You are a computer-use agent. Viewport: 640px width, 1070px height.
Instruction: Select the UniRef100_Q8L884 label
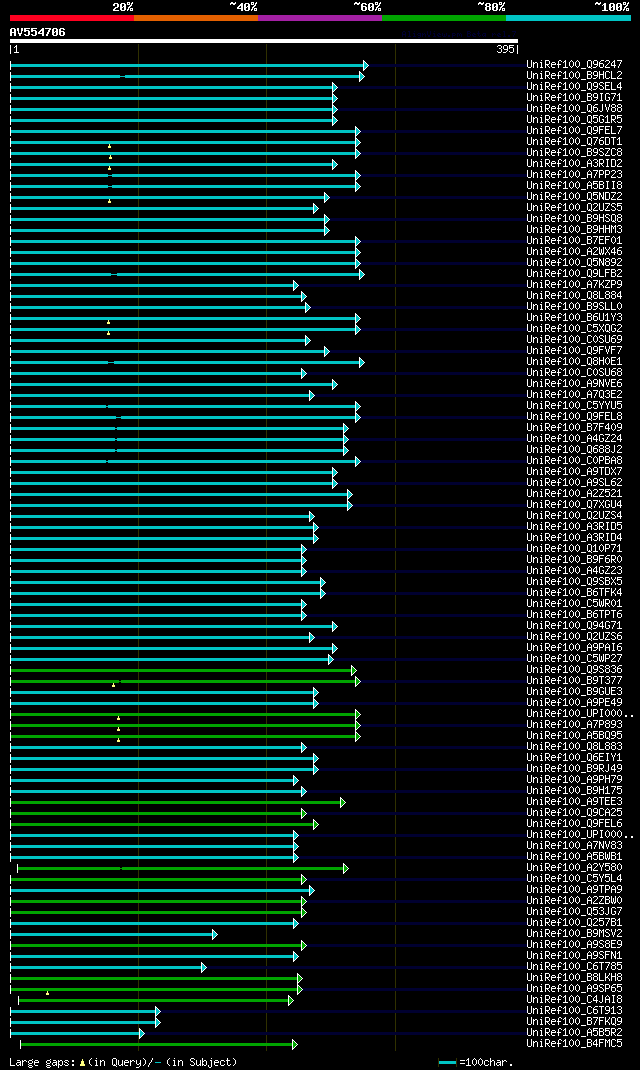click(x=574, y=295)
